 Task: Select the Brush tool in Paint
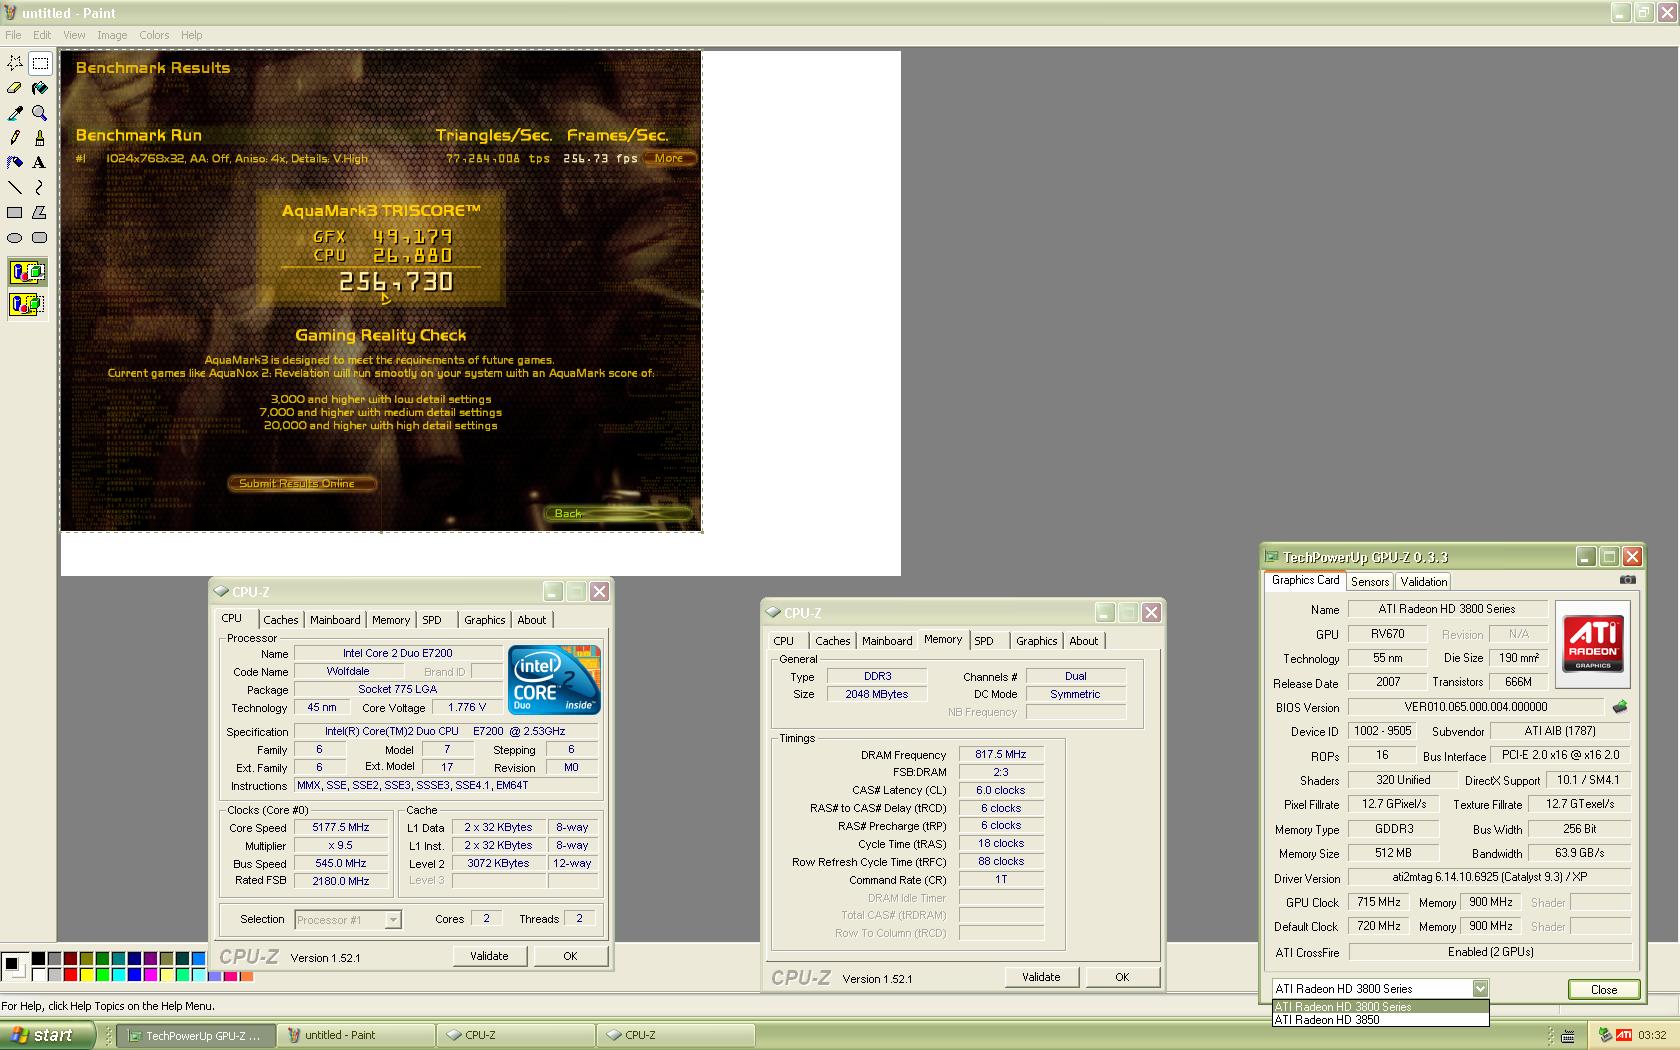click(40, 138)
